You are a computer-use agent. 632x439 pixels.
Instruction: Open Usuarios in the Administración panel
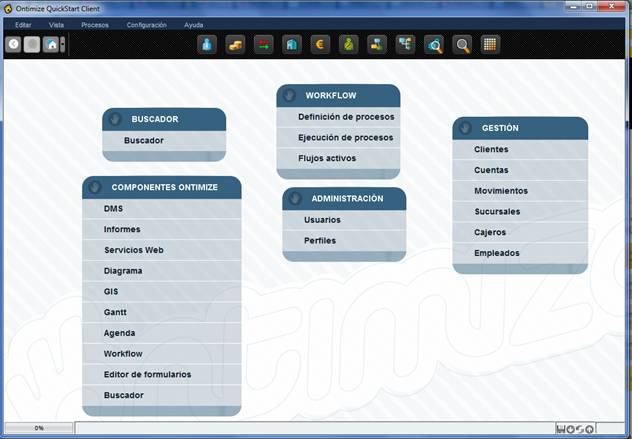[x=322, y=219]
